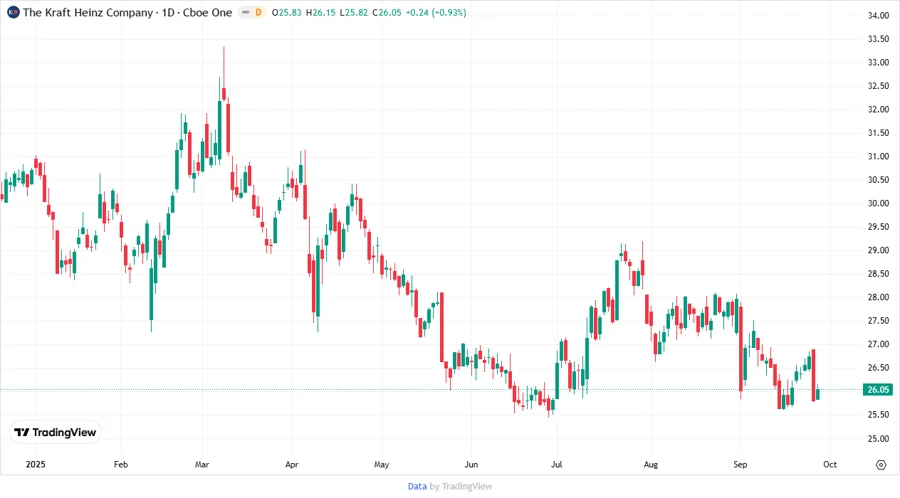Click the 32.00 price axis label
The height and width of the screenshot is (498, 900).
[x=878, y=110]
